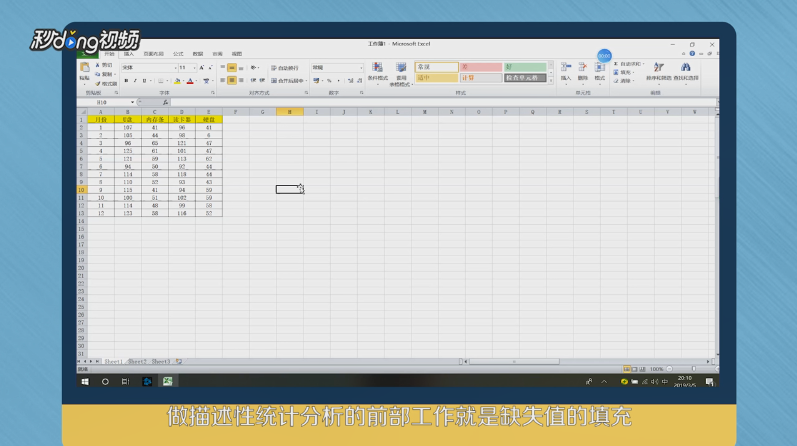Open Sort and Filter menu
Image resolution: width=797 pixels, height=446 pixels.
click(659, 71)
